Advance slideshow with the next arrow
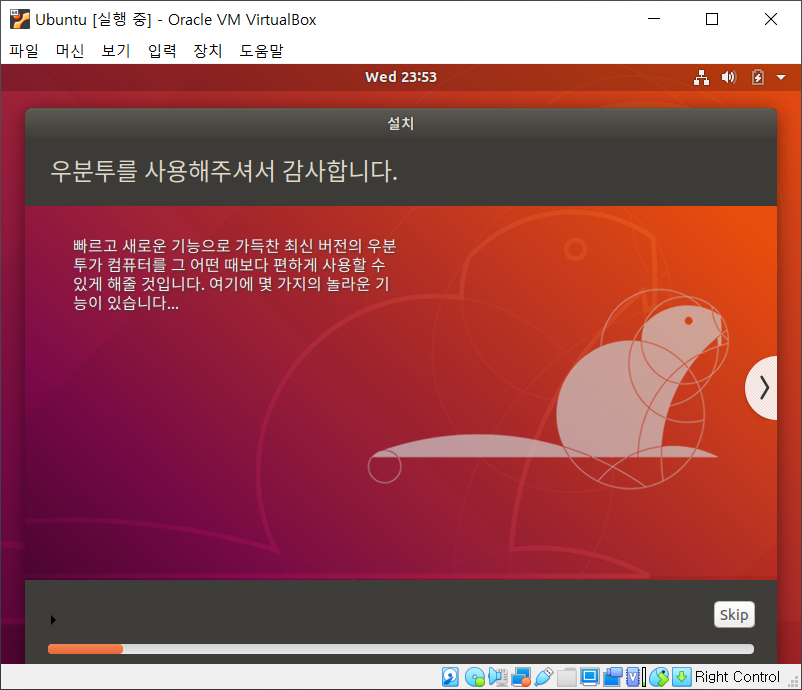 point(762,388)
